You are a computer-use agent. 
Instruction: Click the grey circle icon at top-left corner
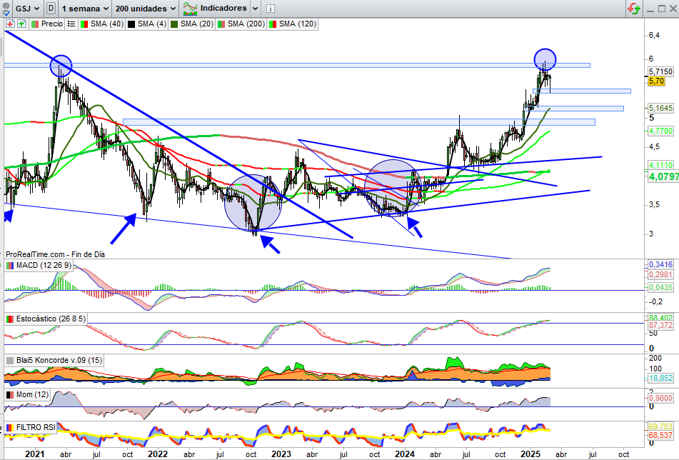(x=6, y=6)
